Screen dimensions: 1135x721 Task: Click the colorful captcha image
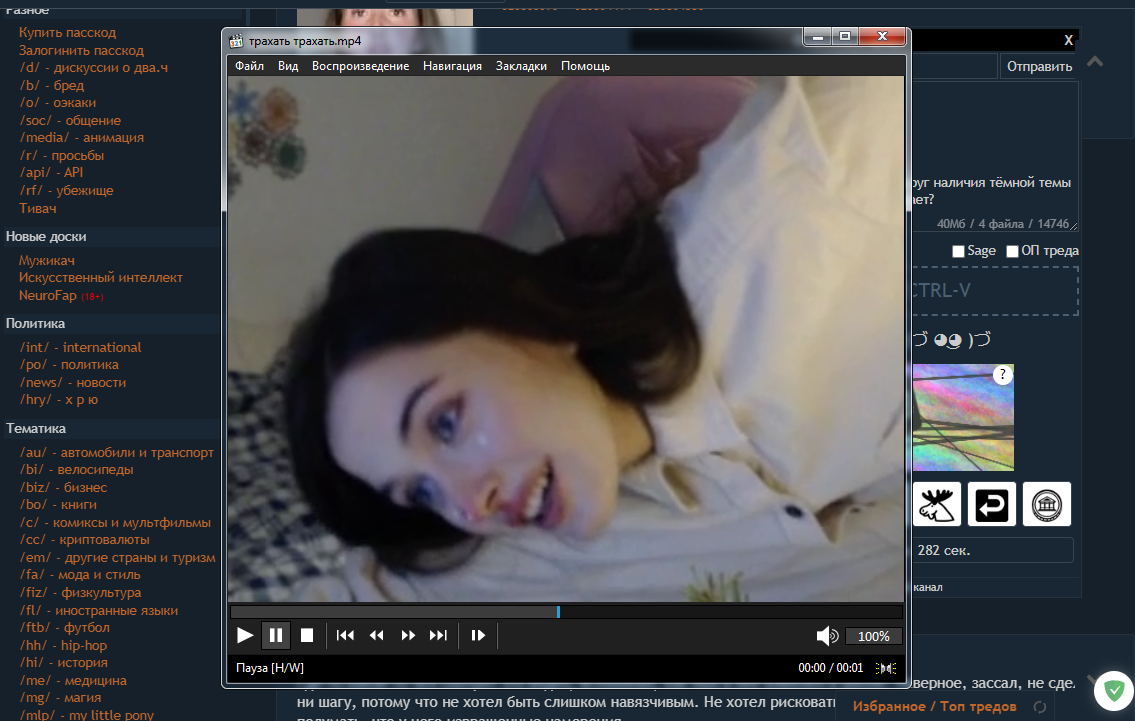(x=963, y=418)
